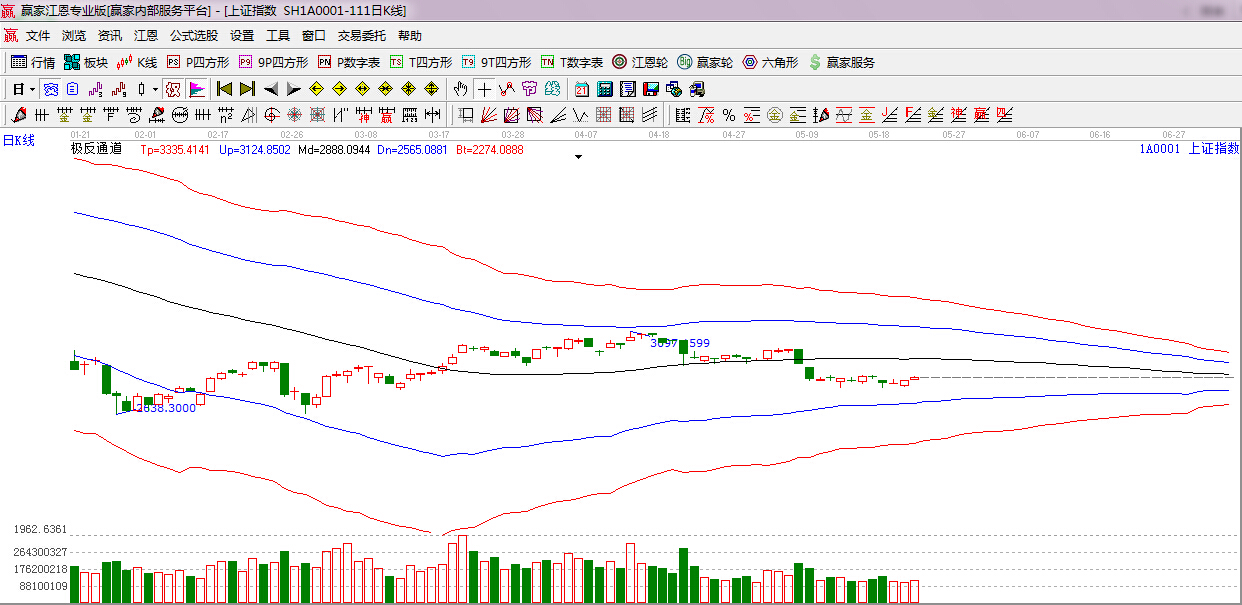Click the floppy disk save icon

651,89
